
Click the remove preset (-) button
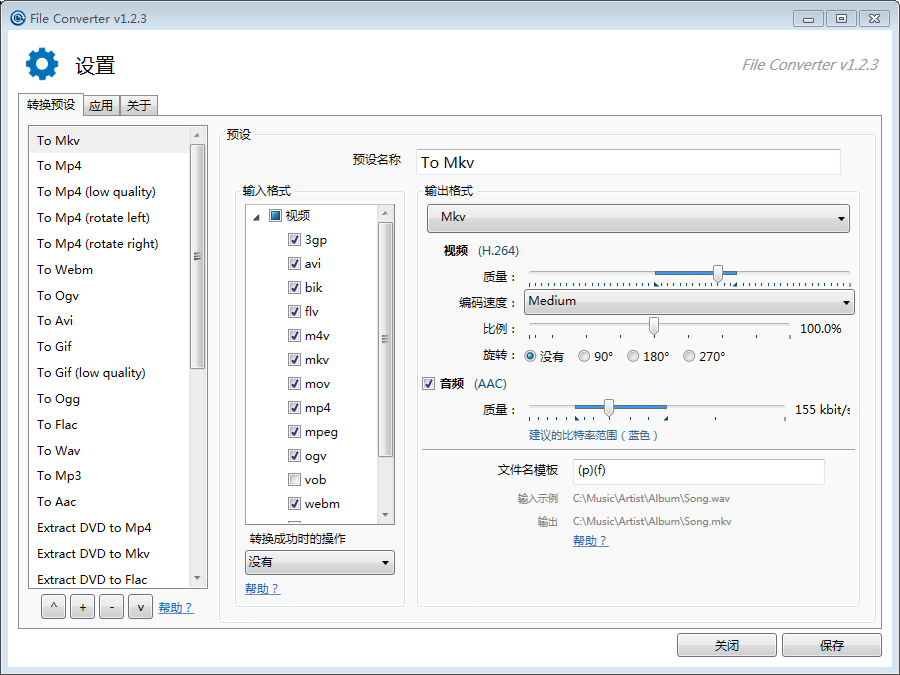112,607
